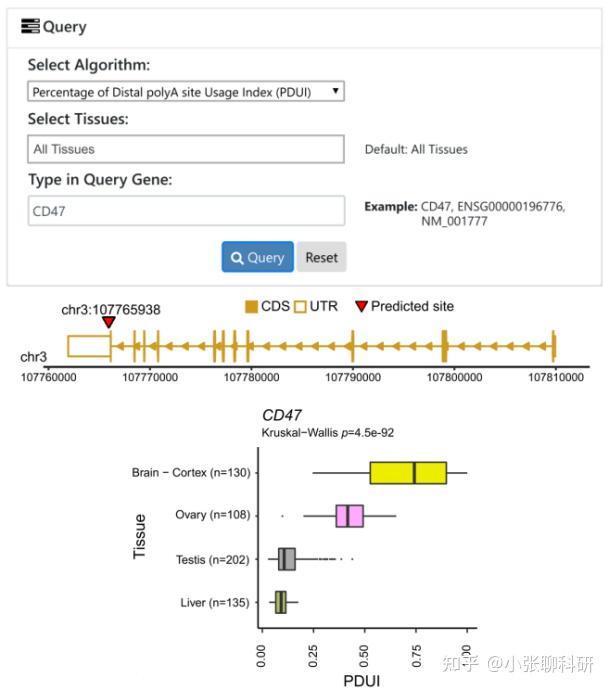The width and height of the screenshot is (609, 690).
Task: Click the query gene input with CD47
Action: coord(186,211)
